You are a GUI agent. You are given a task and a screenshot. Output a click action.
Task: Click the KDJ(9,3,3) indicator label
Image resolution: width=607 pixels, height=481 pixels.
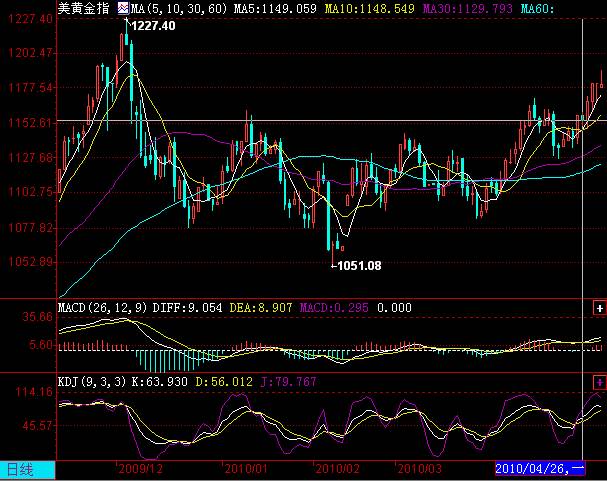pyautogui.click(x=92, y=382)
